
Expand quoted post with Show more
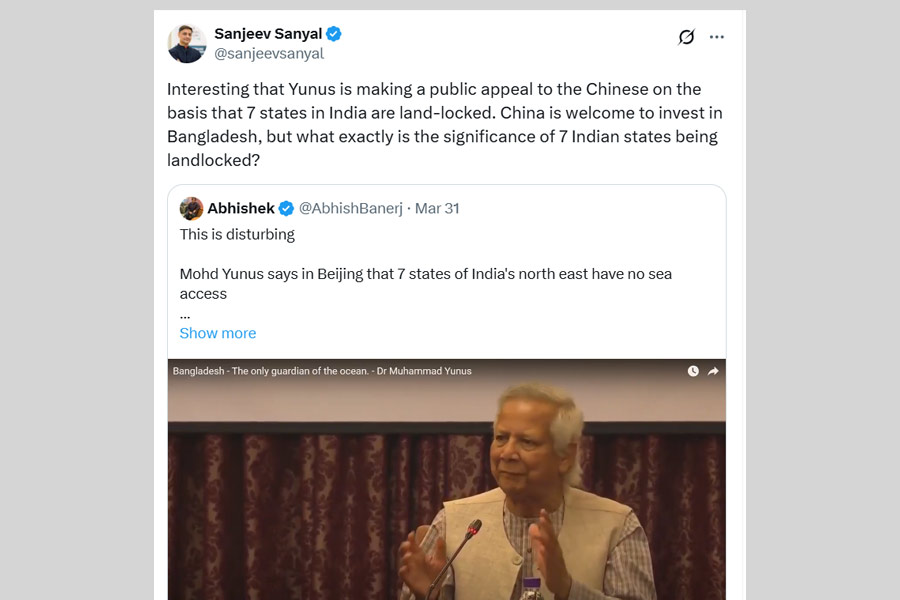(x=218, y=333)
